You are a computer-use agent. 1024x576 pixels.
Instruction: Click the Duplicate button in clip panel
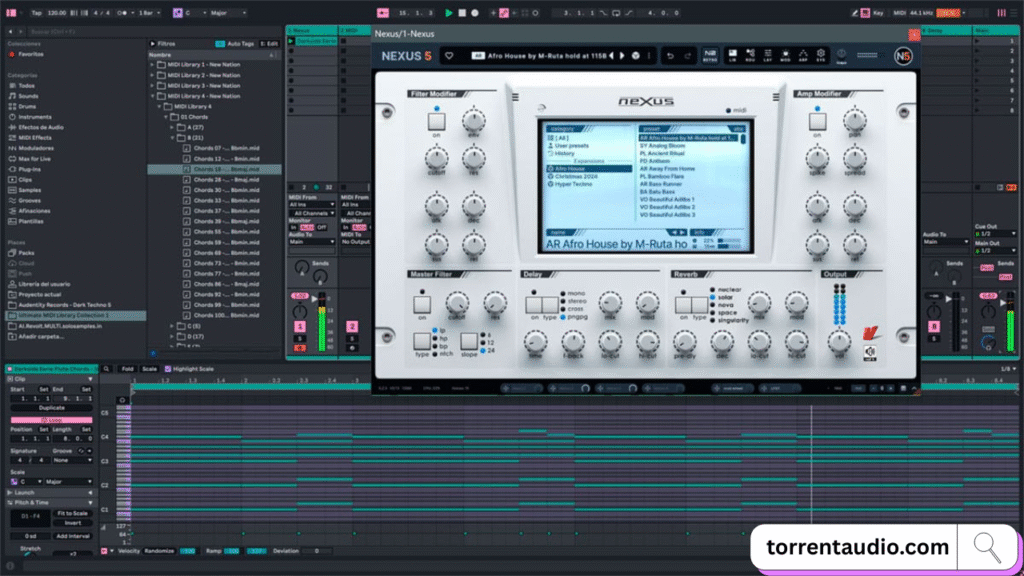coord(51,408)
